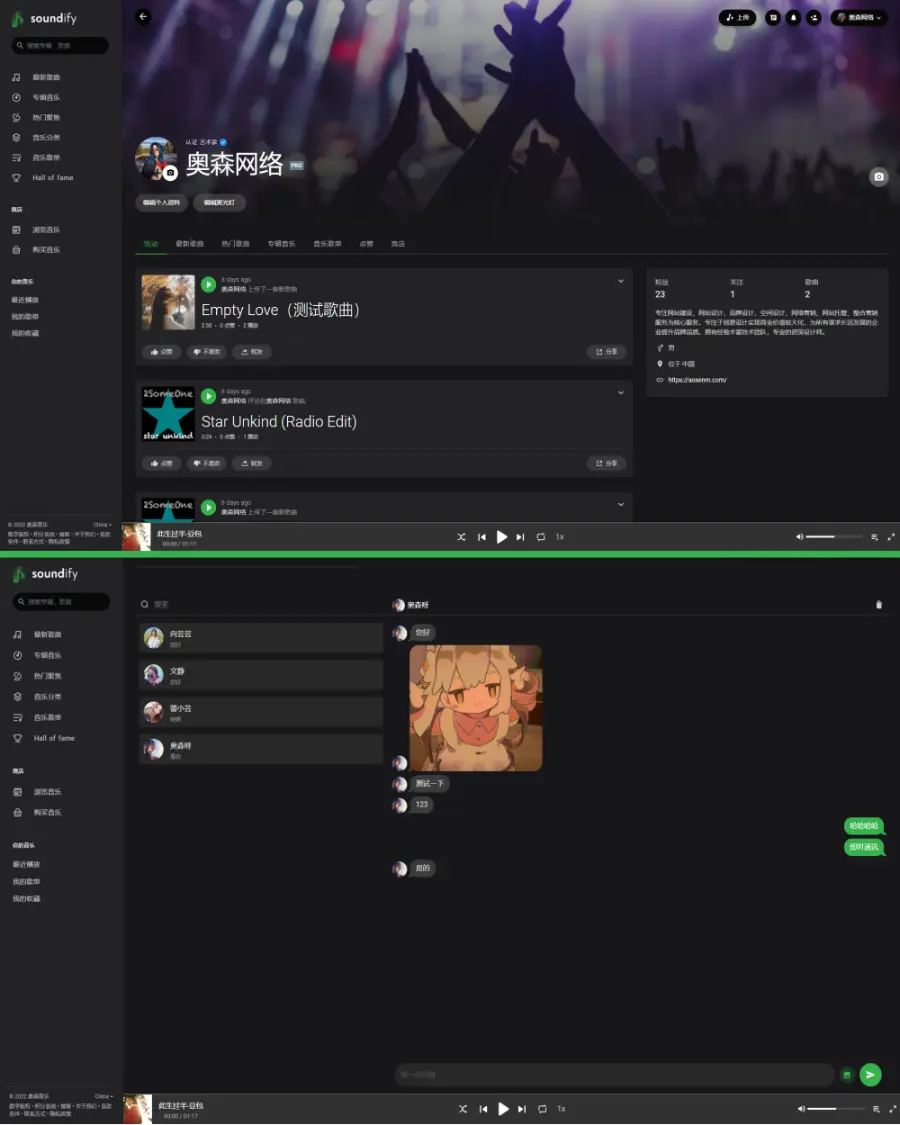Switch to the 热门歌曲 profile tab
Image resolution: width=900 pixels, height=1125 pixels.
235,244
